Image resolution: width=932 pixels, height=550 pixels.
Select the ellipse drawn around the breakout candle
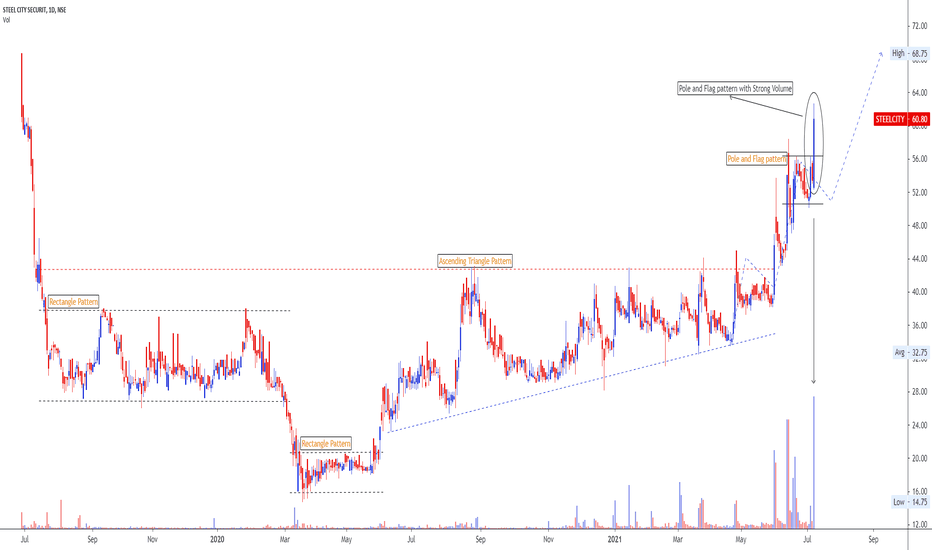click(x=814, y=143)
